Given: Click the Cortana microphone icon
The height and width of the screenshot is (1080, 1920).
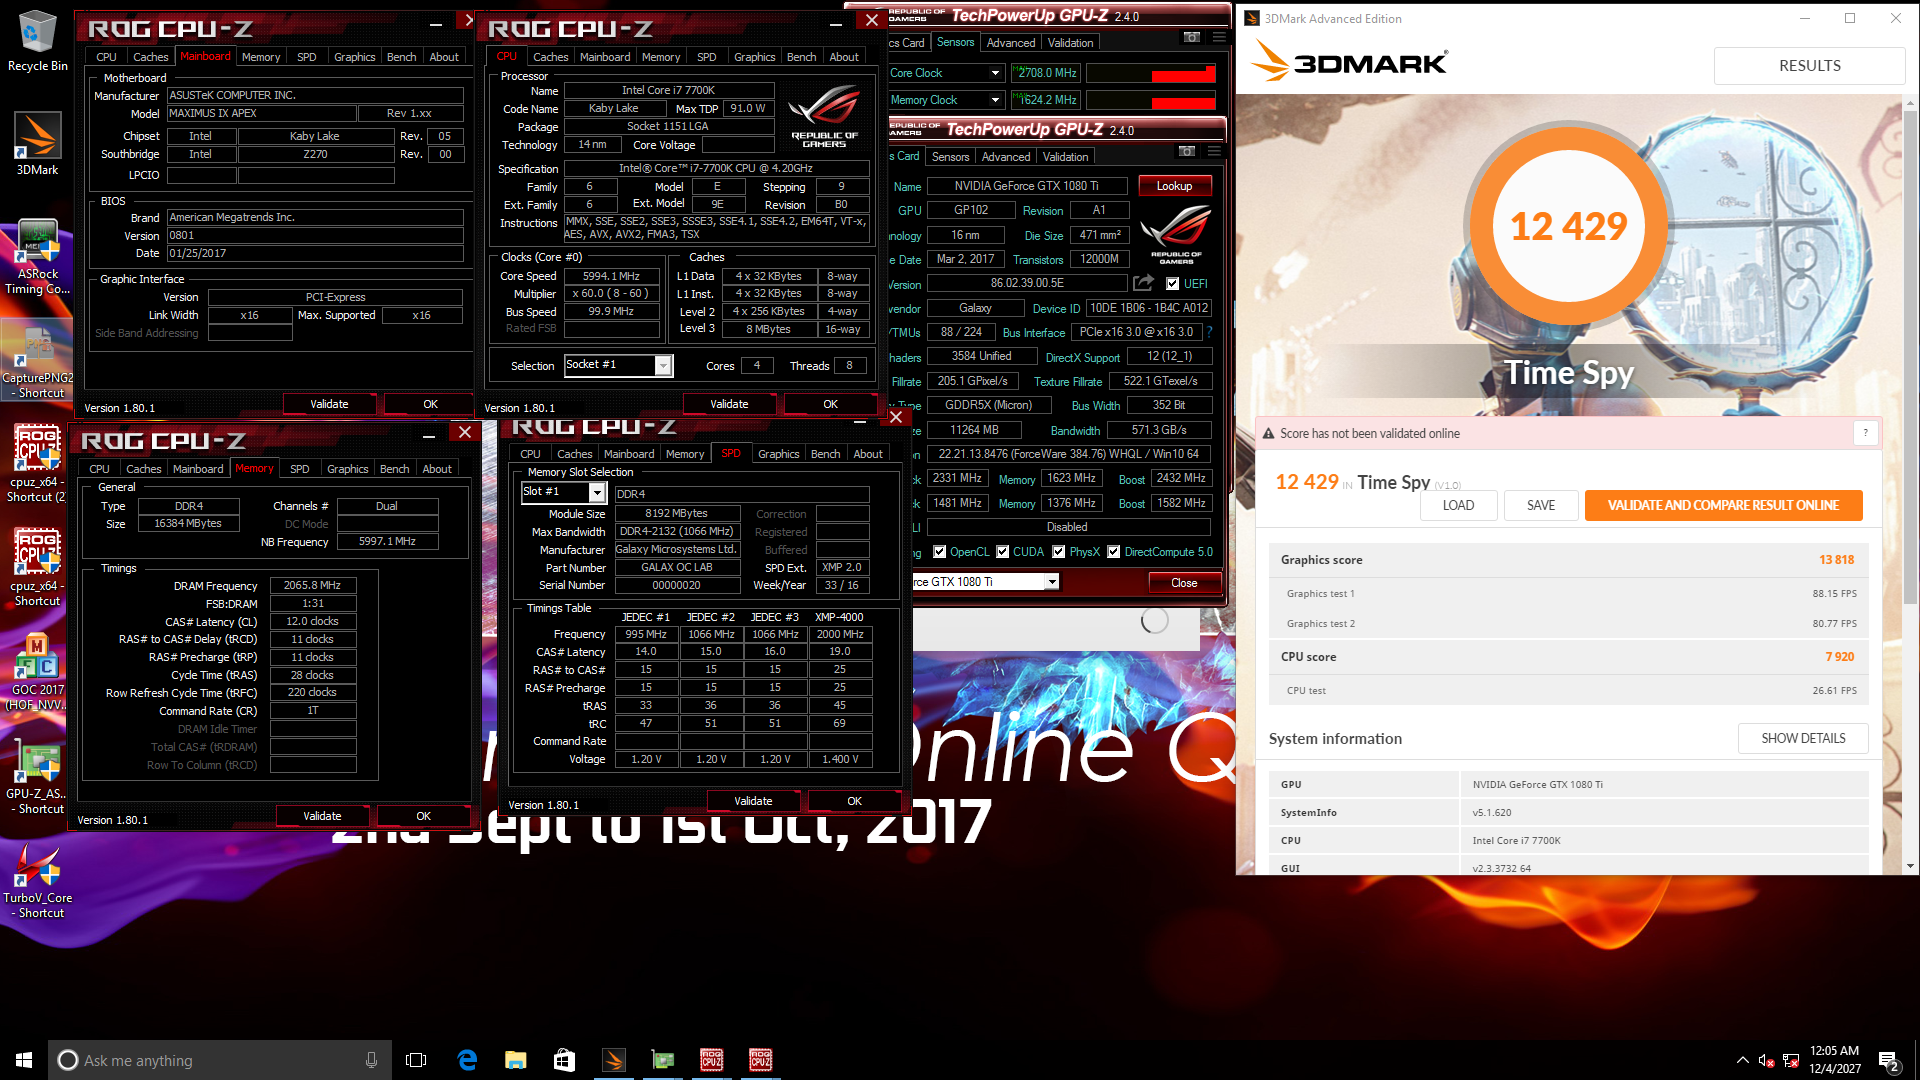Looking at the screenshot, I should (371, 1060).
